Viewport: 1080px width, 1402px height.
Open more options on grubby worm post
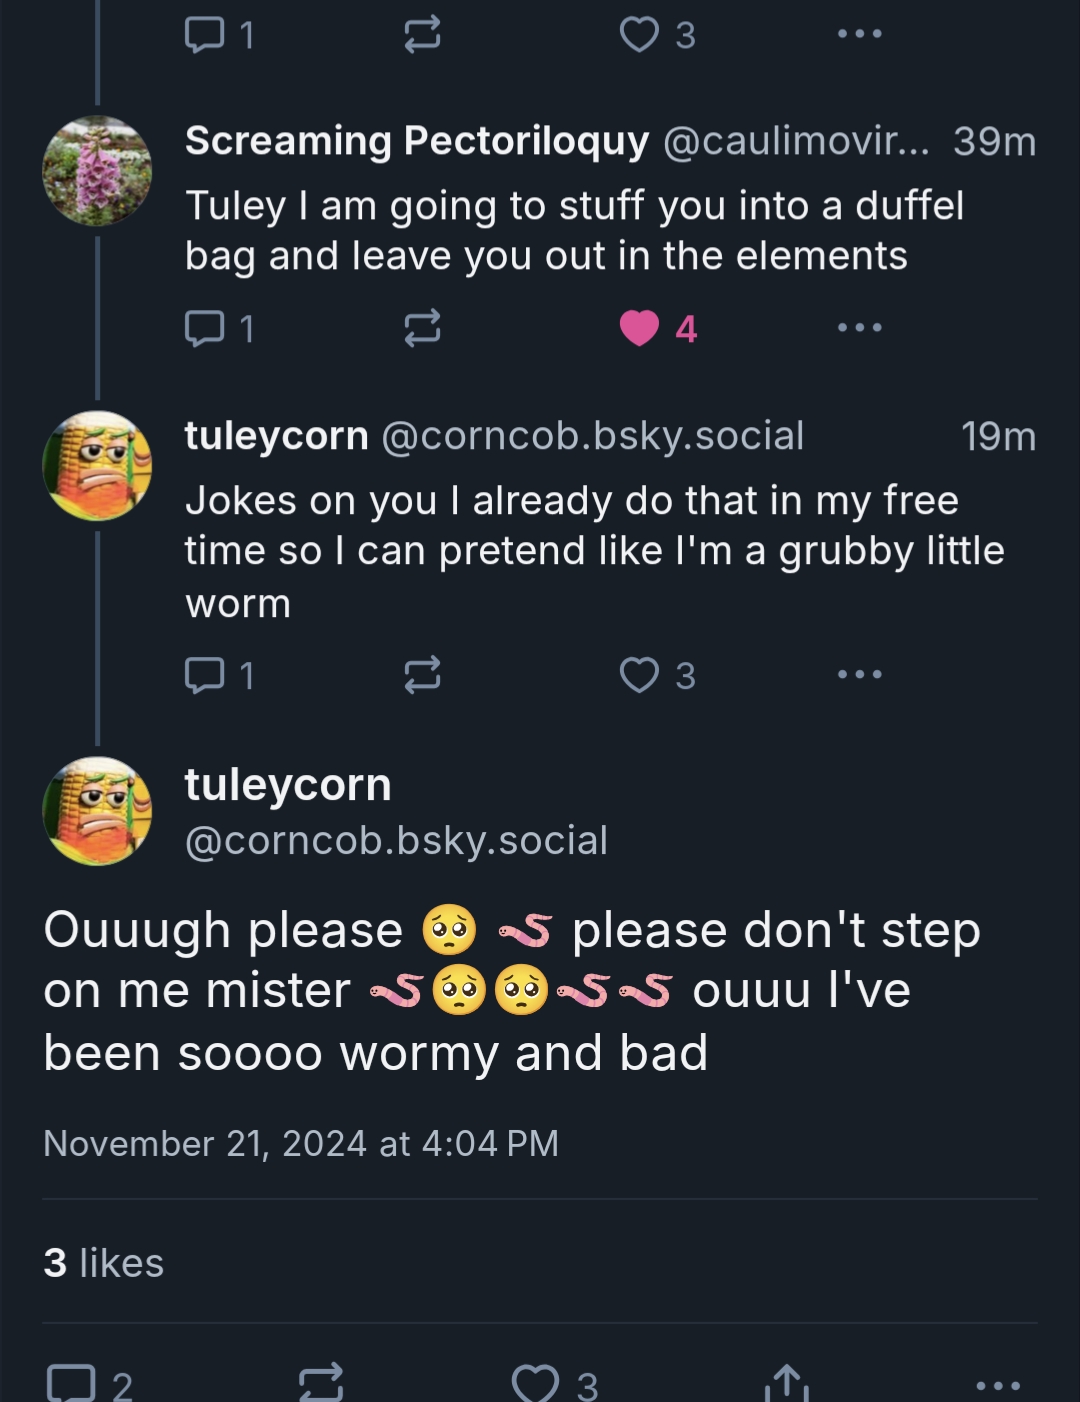(x=860, y=675)
